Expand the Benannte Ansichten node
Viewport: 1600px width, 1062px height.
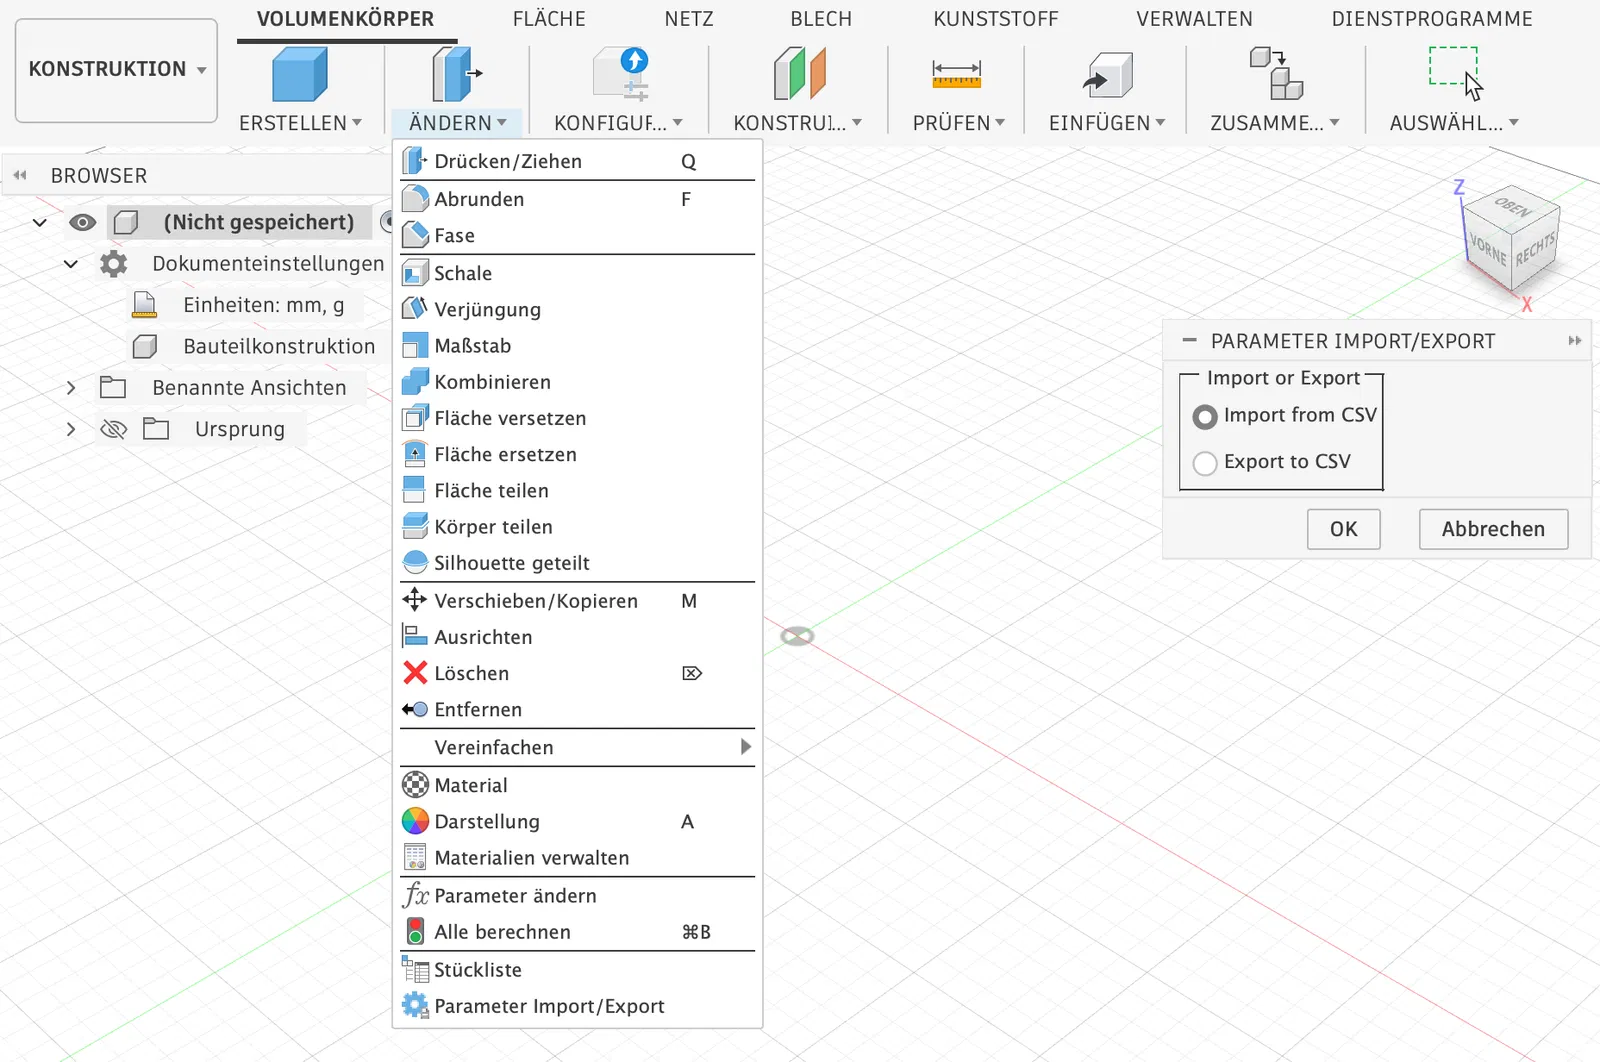coord(71,388)
